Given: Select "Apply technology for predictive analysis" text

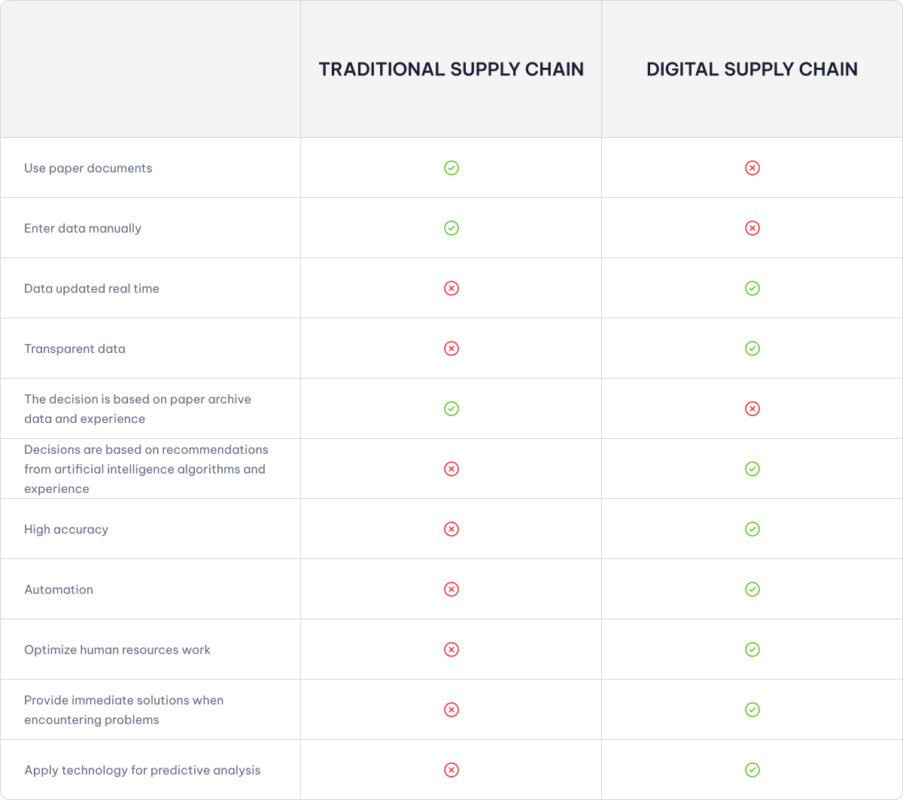Looking at the screenshot, I should [x=142, y=770].
